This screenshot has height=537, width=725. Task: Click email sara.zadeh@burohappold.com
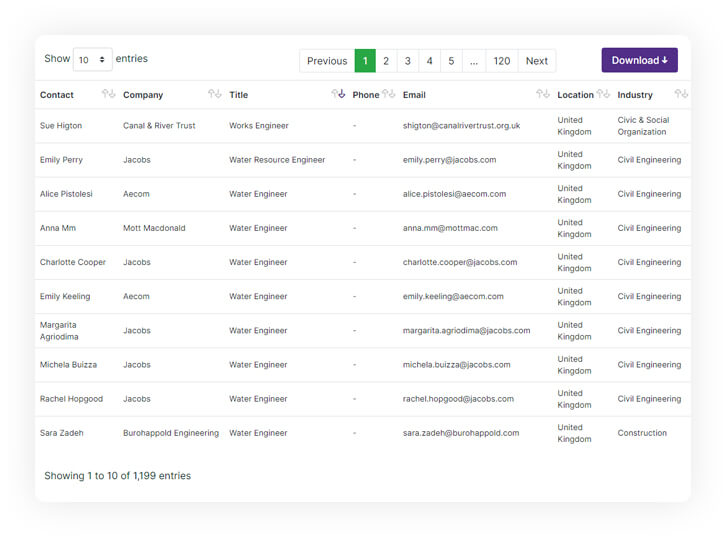pos(461,433)
